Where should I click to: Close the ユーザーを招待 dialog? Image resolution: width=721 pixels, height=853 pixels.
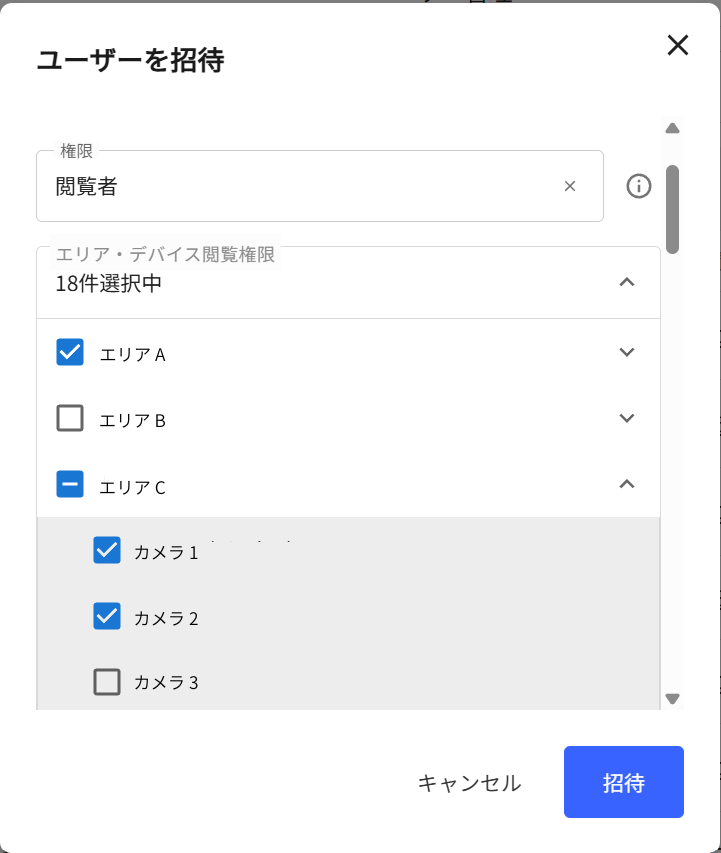(677, 45)
